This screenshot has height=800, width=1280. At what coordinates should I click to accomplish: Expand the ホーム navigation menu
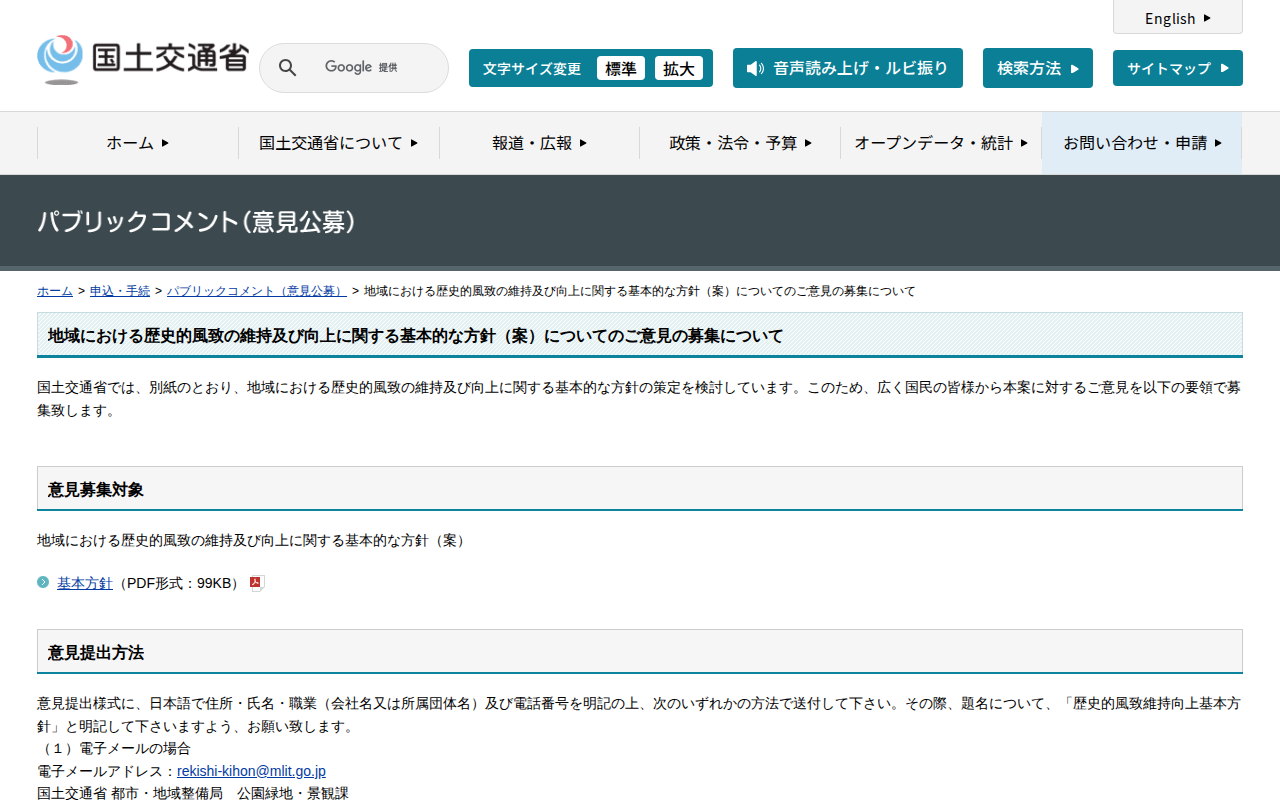(138, 143)
